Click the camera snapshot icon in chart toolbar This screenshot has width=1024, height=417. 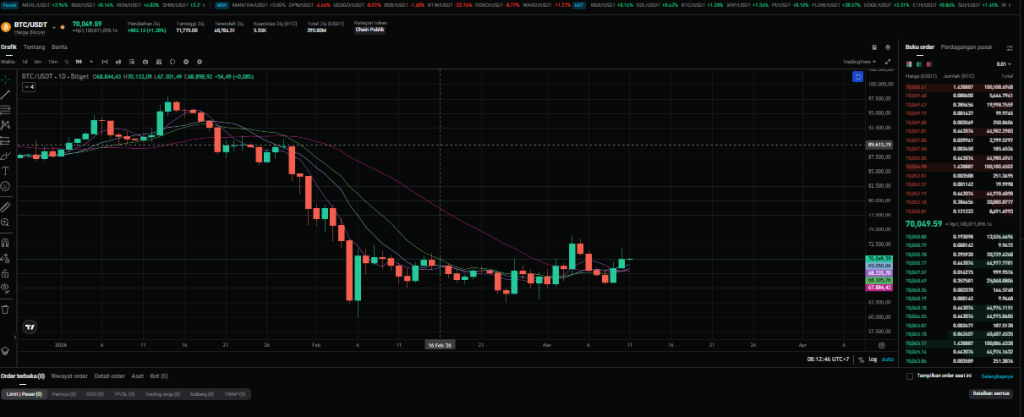[875, 48]
